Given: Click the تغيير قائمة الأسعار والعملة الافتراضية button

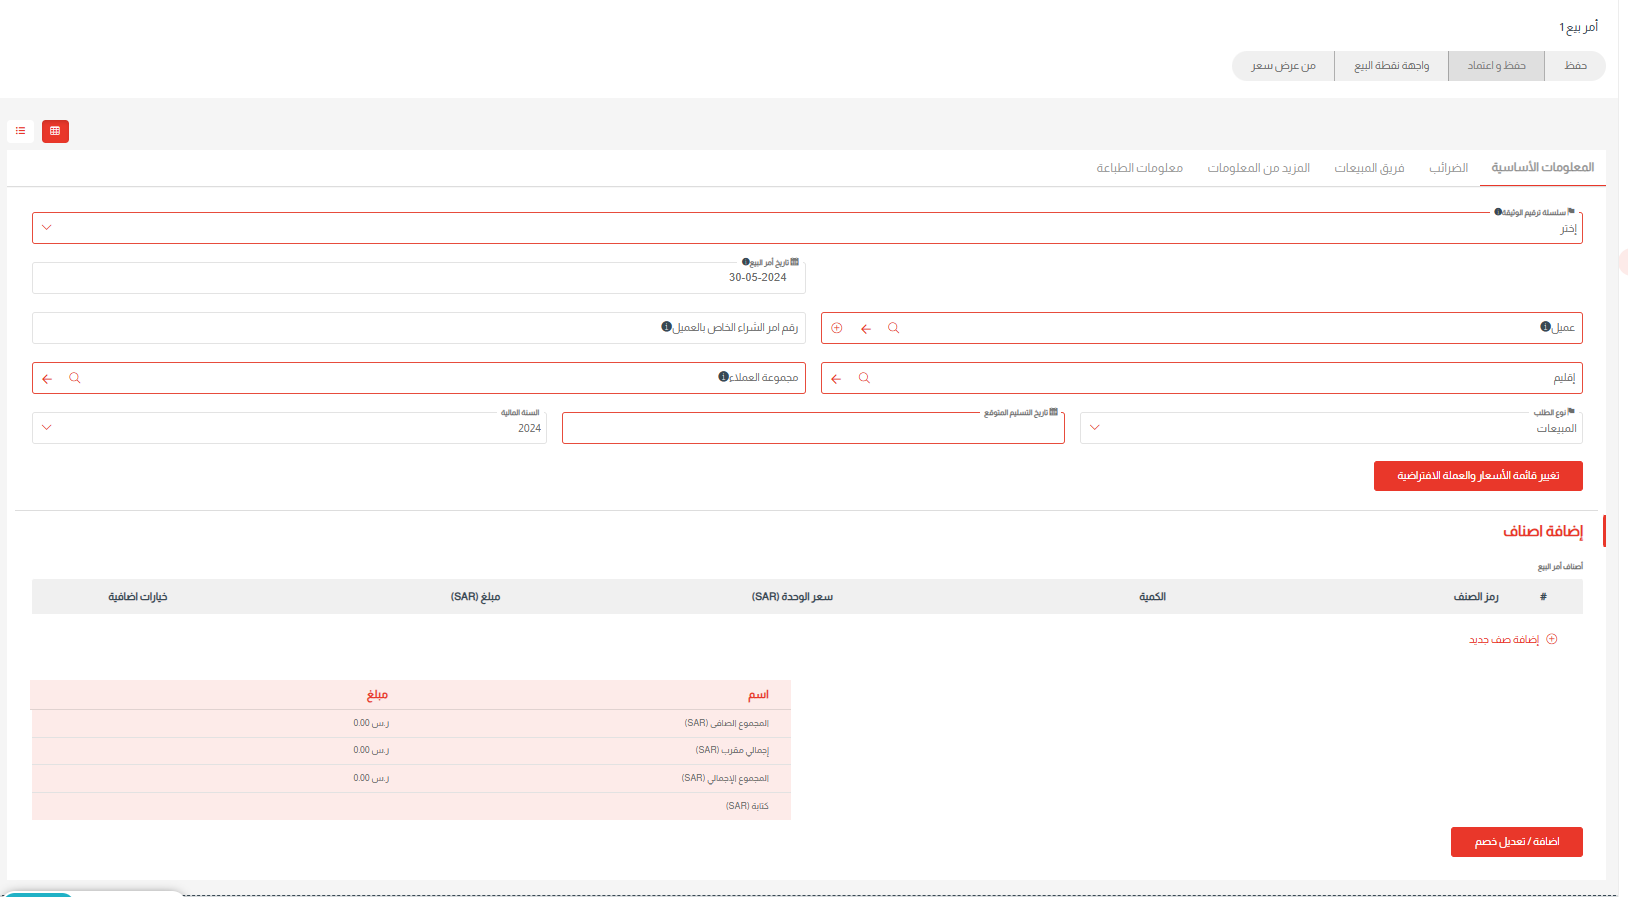Looking at the screenshot, I should pos(1477,476).
